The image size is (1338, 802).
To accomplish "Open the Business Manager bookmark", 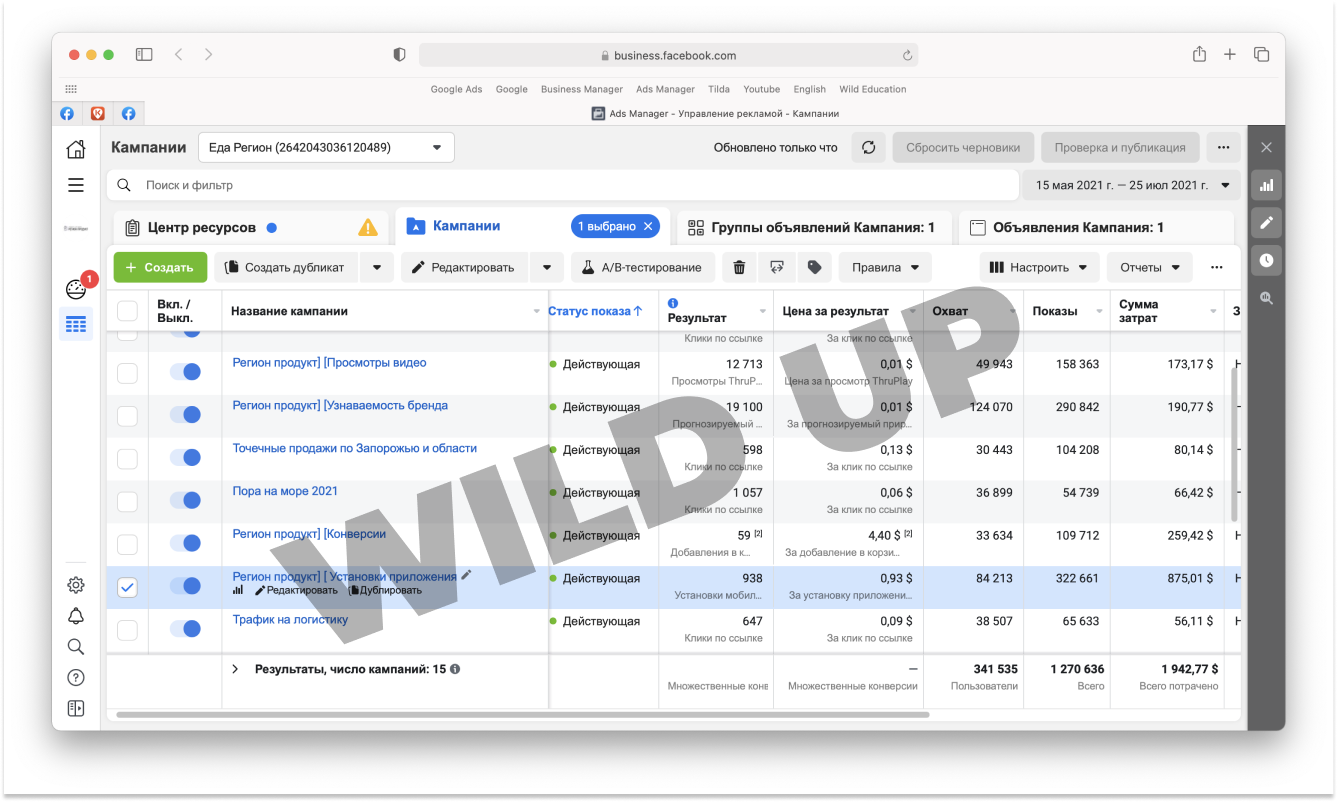I will coord(582,89).
